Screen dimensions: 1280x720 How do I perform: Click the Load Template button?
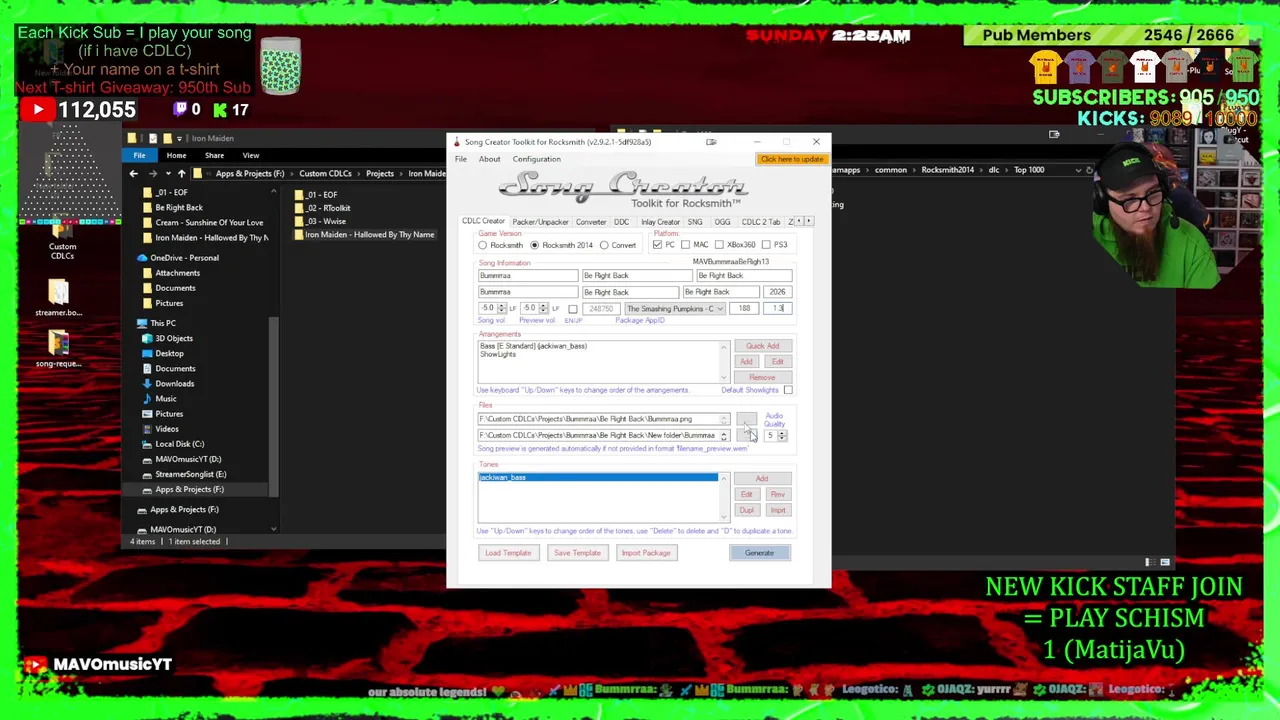508,553
